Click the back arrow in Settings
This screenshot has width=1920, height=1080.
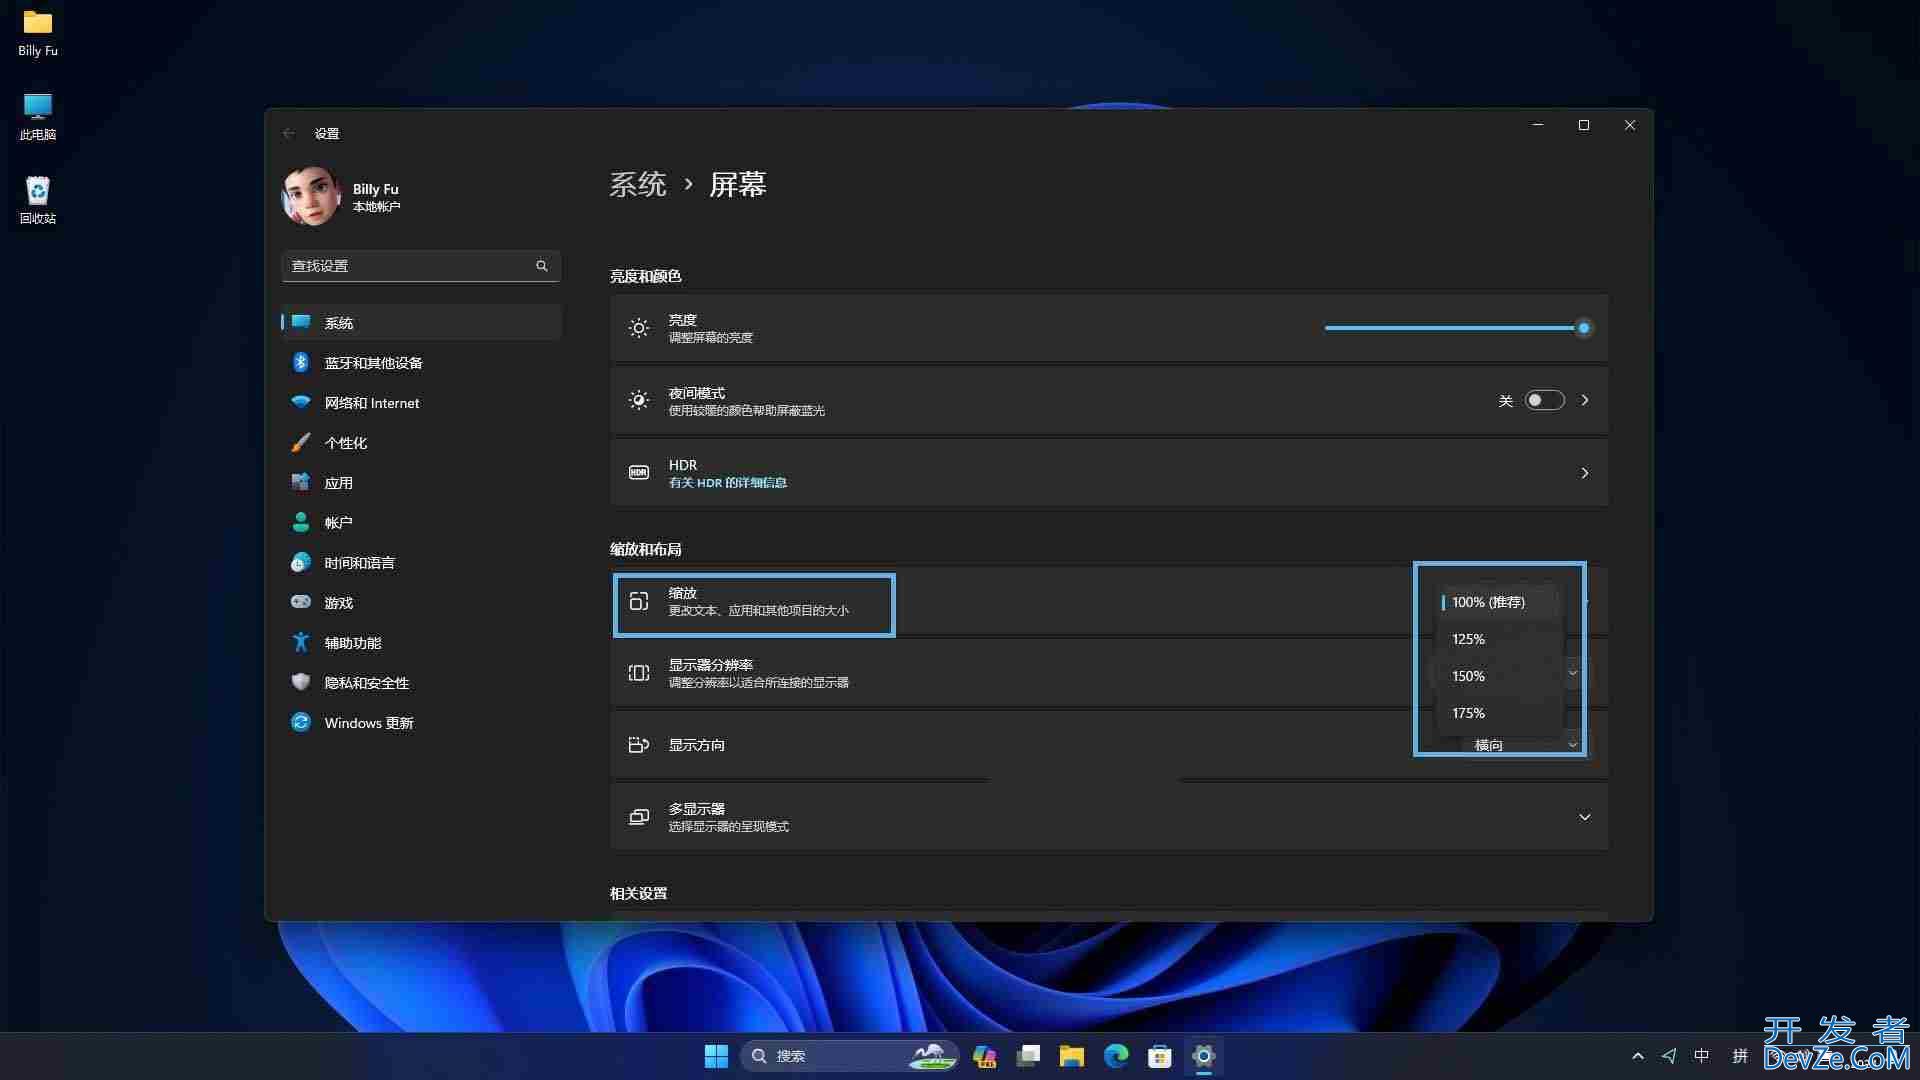click(289, 133)
